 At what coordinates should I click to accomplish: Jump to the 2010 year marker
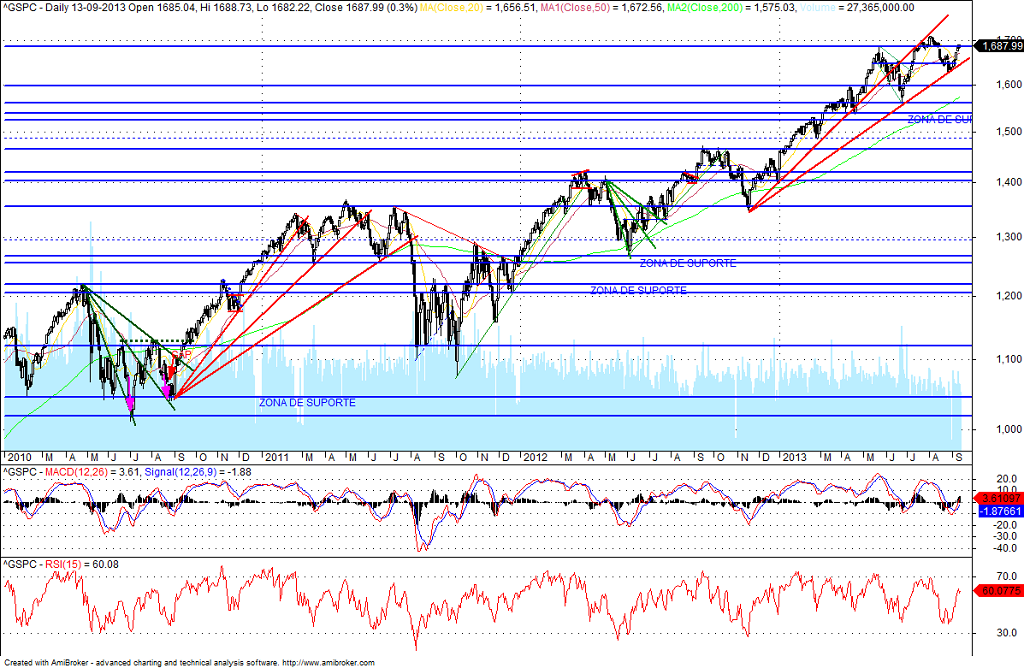(x=18, y=457)
